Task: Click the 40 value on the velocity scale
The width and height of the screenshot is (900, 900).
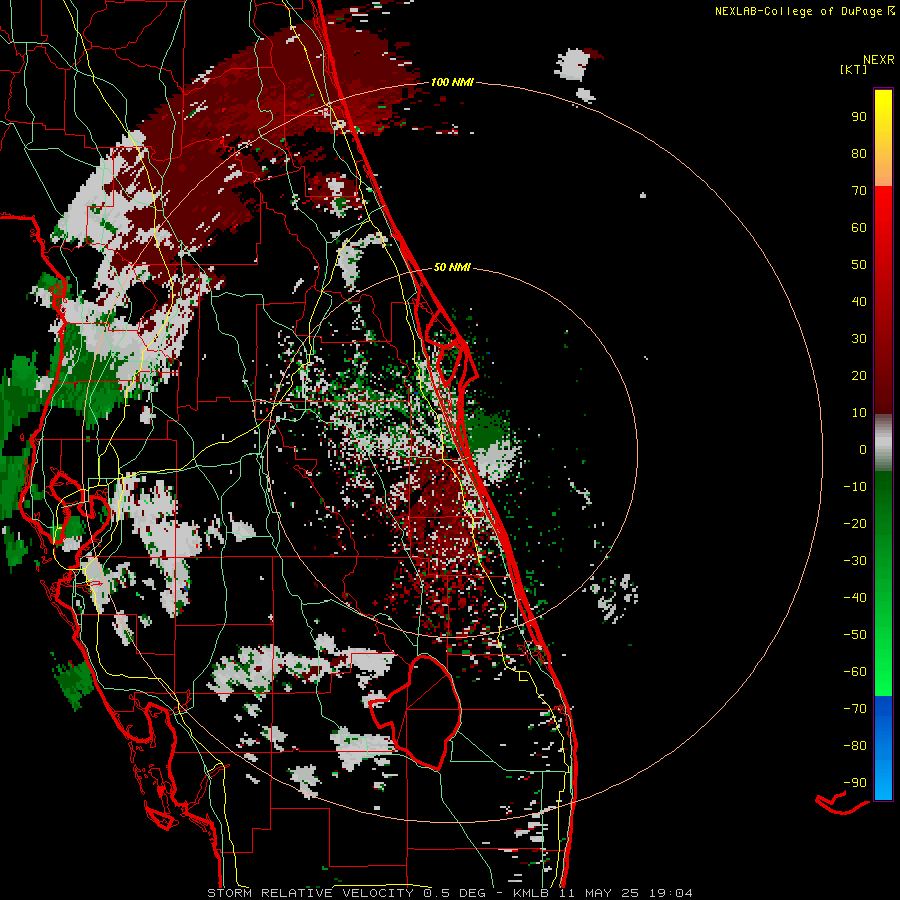Action: (859, 301)
